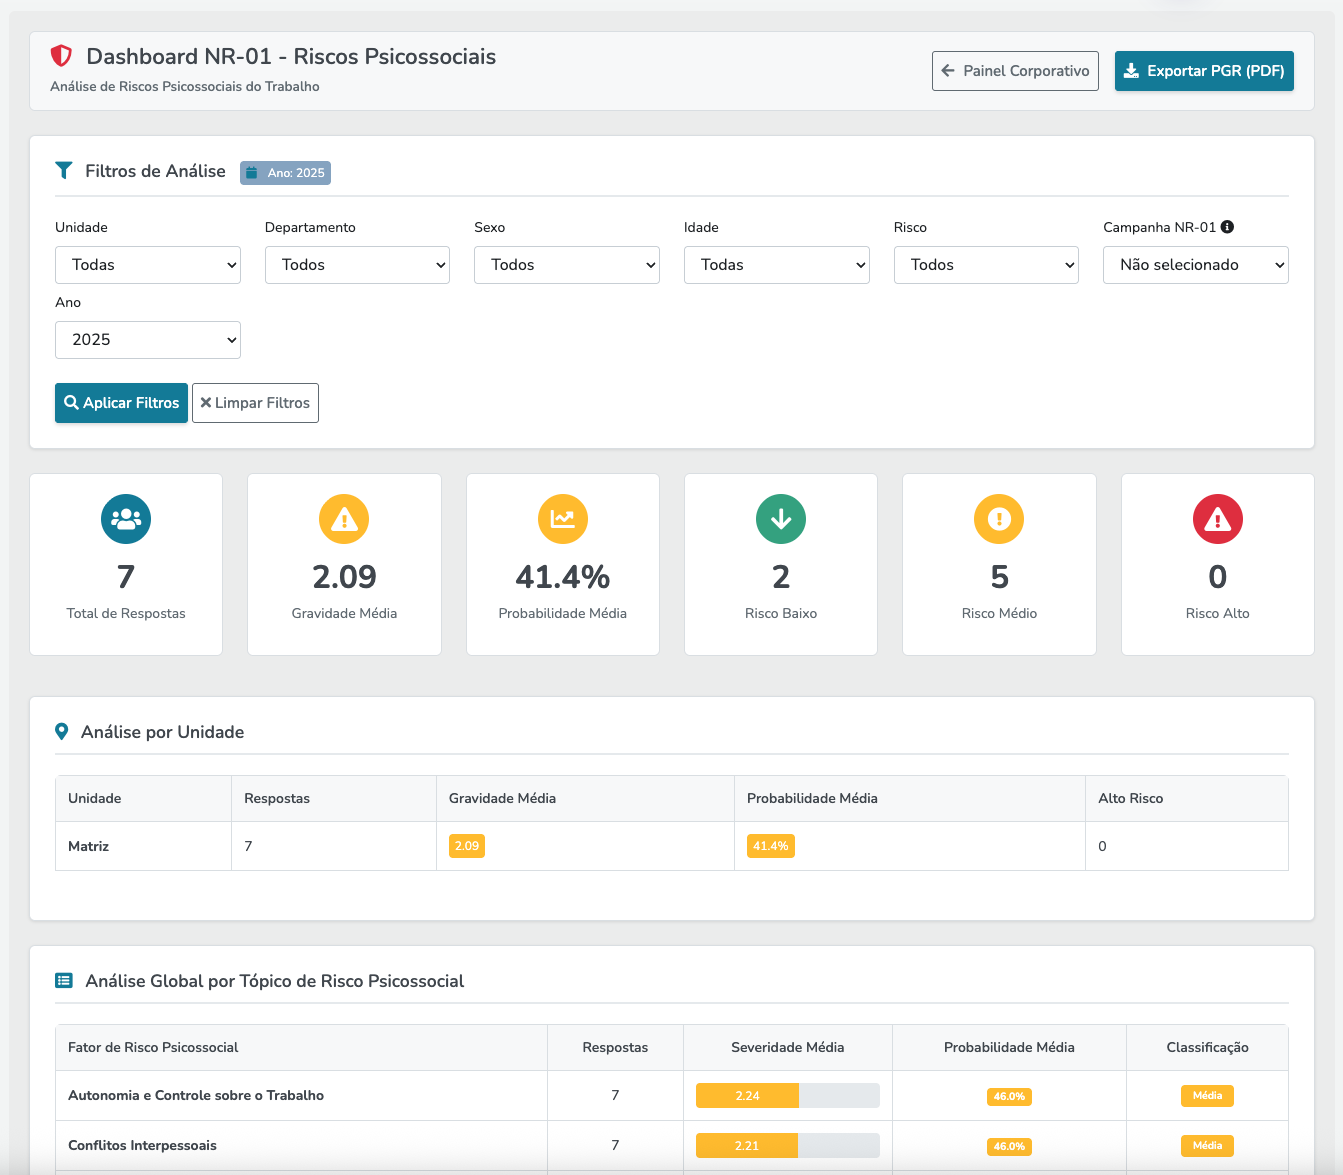Click the location pin beside Análise por Unidade
Screen dimensions: 1343x1175
63,731
